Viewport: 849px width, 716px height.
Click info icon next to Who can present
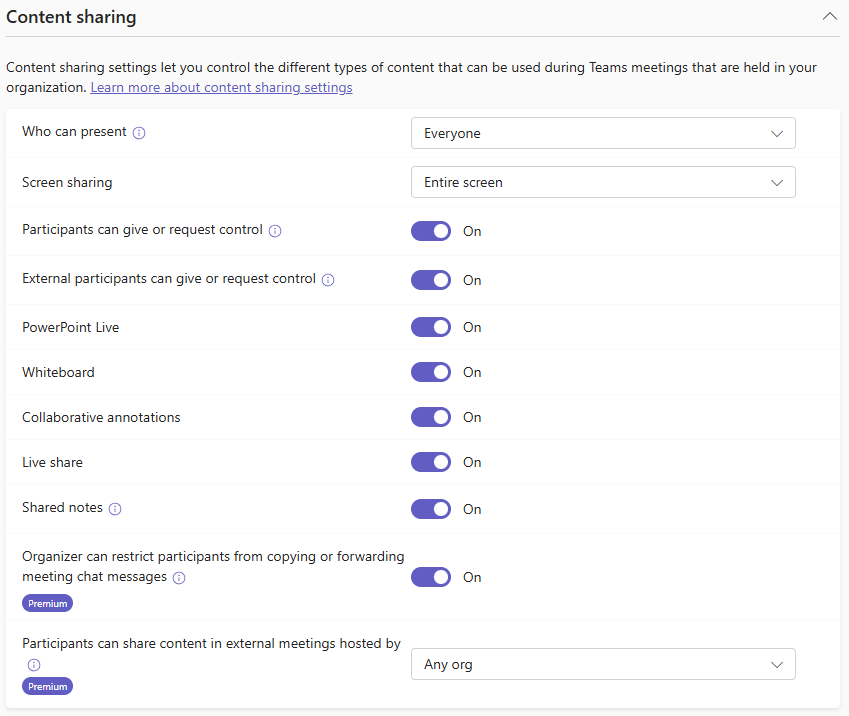tap(139, 133)
